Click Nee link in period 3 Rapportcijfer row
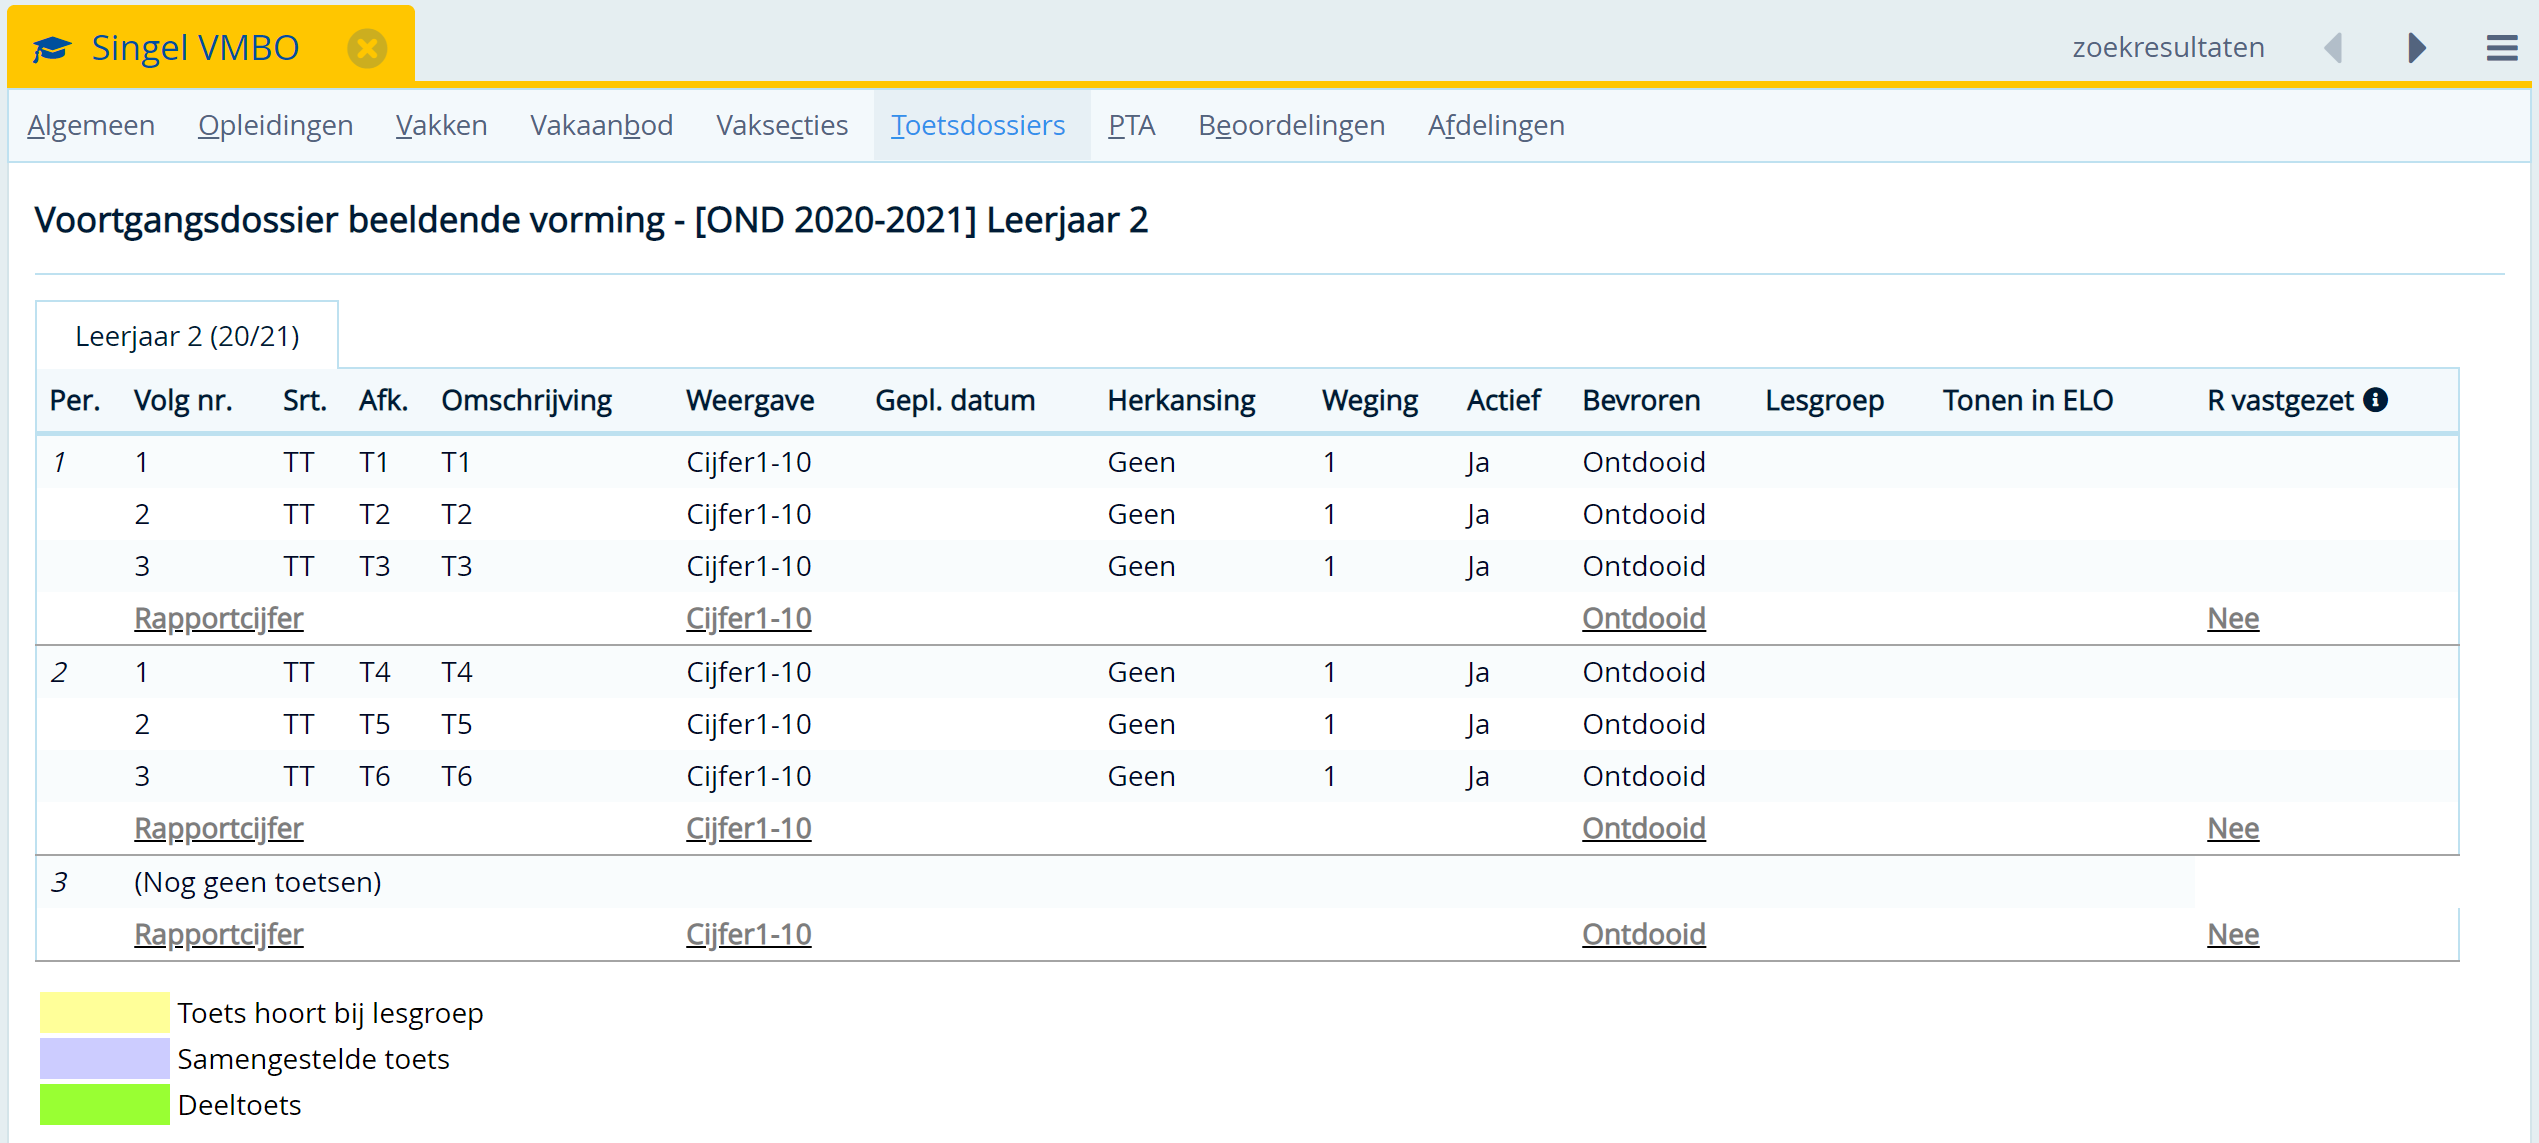The width and height of the screenshot is (2539, 1143). [2233, 934]
